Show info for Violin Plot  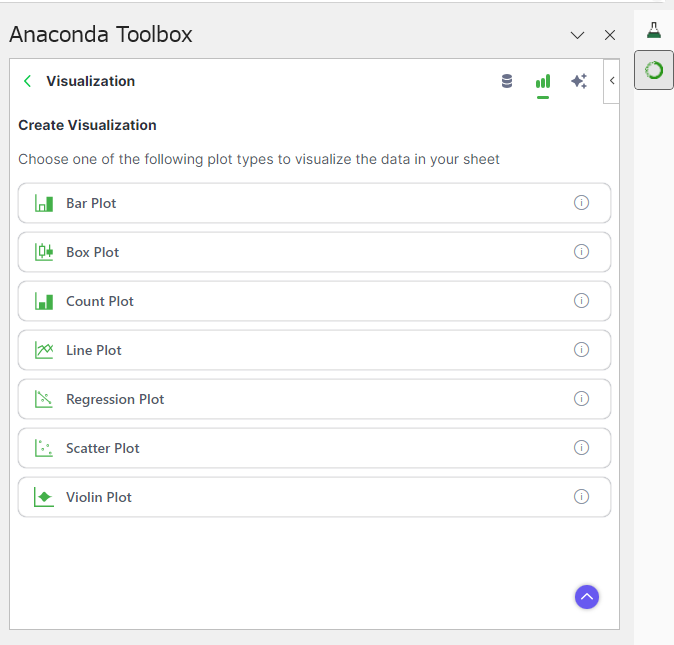click(581, 496)
